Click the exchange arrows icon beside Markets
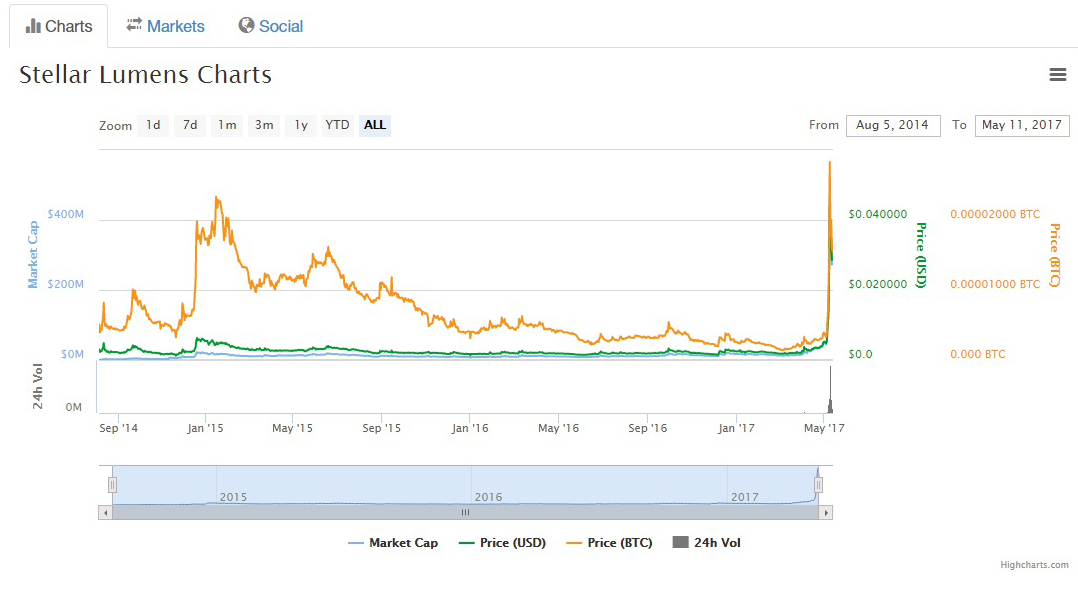The image size is (1078, 591). (134, 25)
